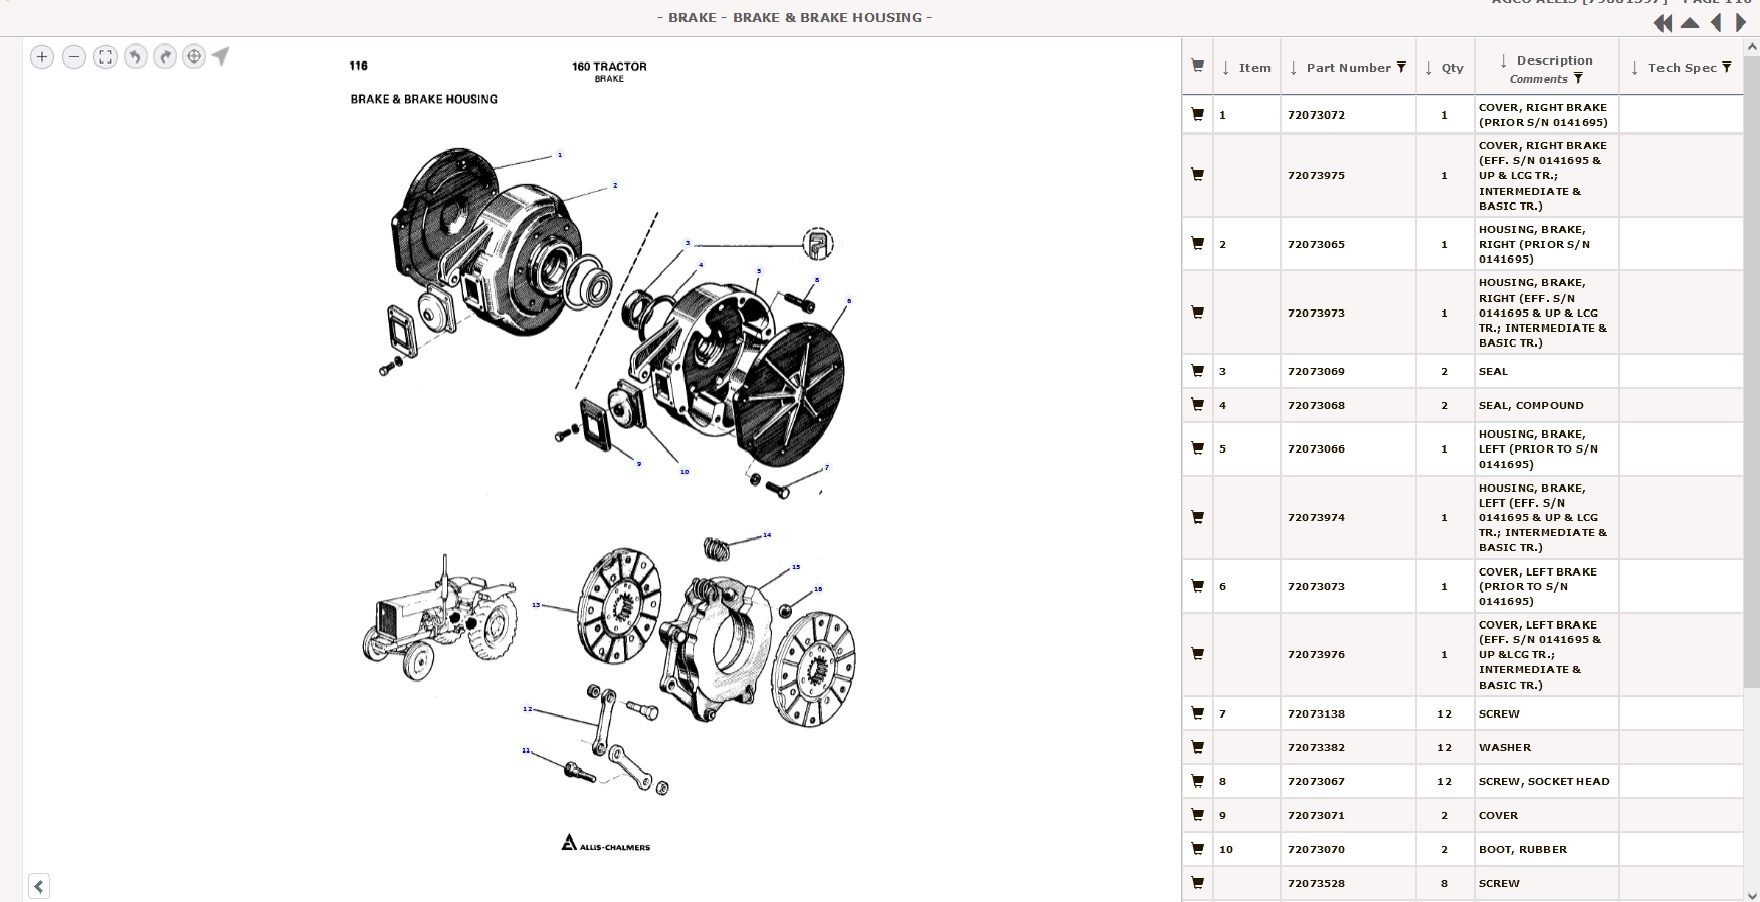Open the Tech Spec column filter
1760x902 pixels.
pos(1726,67)
